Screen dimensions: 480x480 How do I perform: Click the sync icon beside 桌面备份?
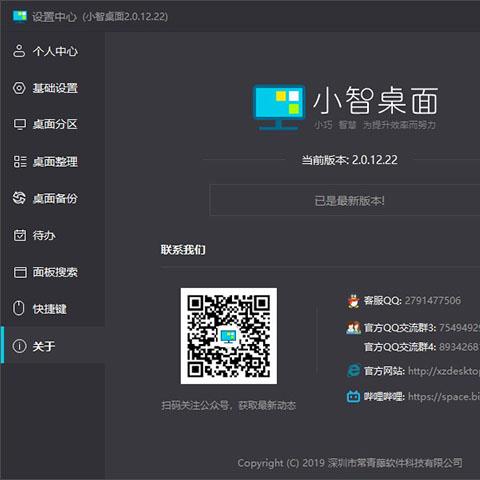[x=19, y=198]
